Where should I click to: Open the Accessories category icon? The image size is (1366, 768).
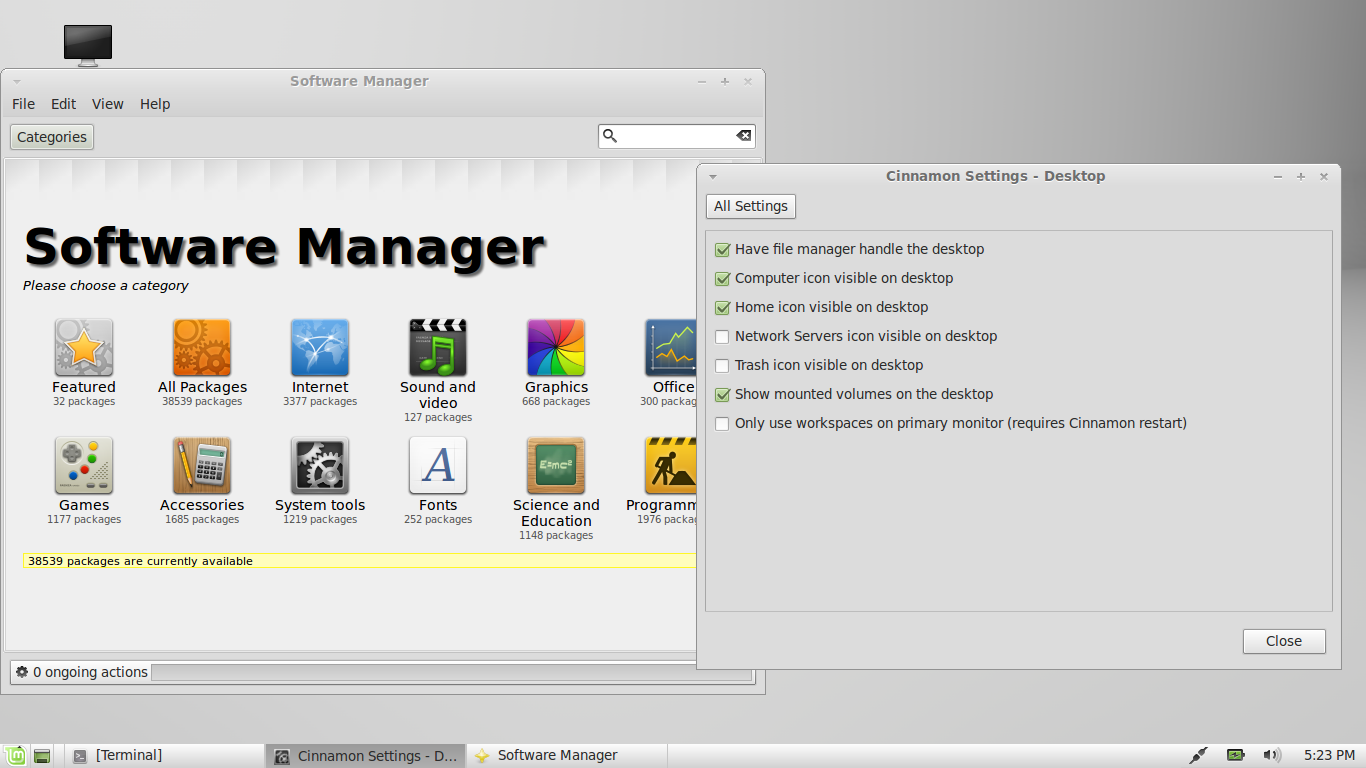202,466
